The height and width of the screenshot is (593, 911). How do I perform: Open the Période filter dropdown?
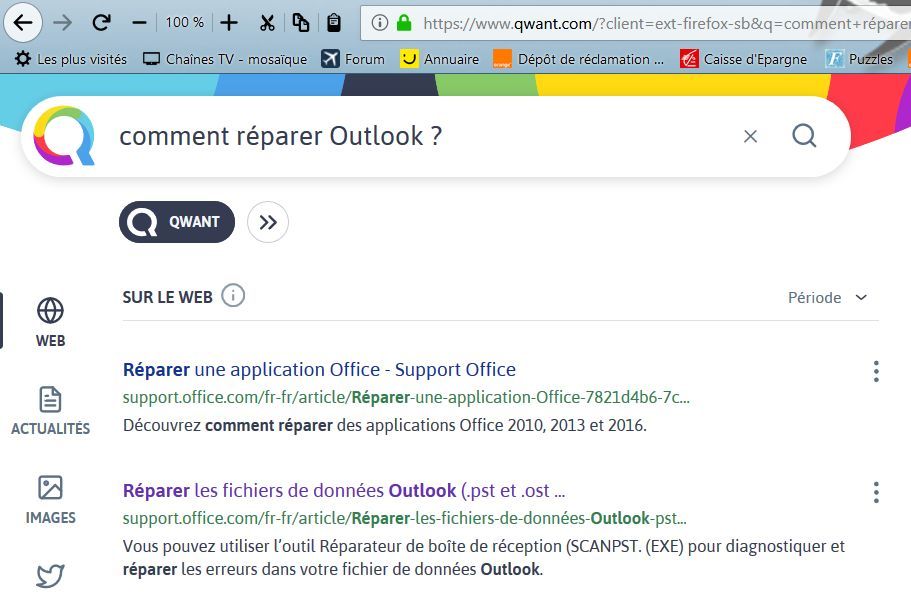pos(827,297)
